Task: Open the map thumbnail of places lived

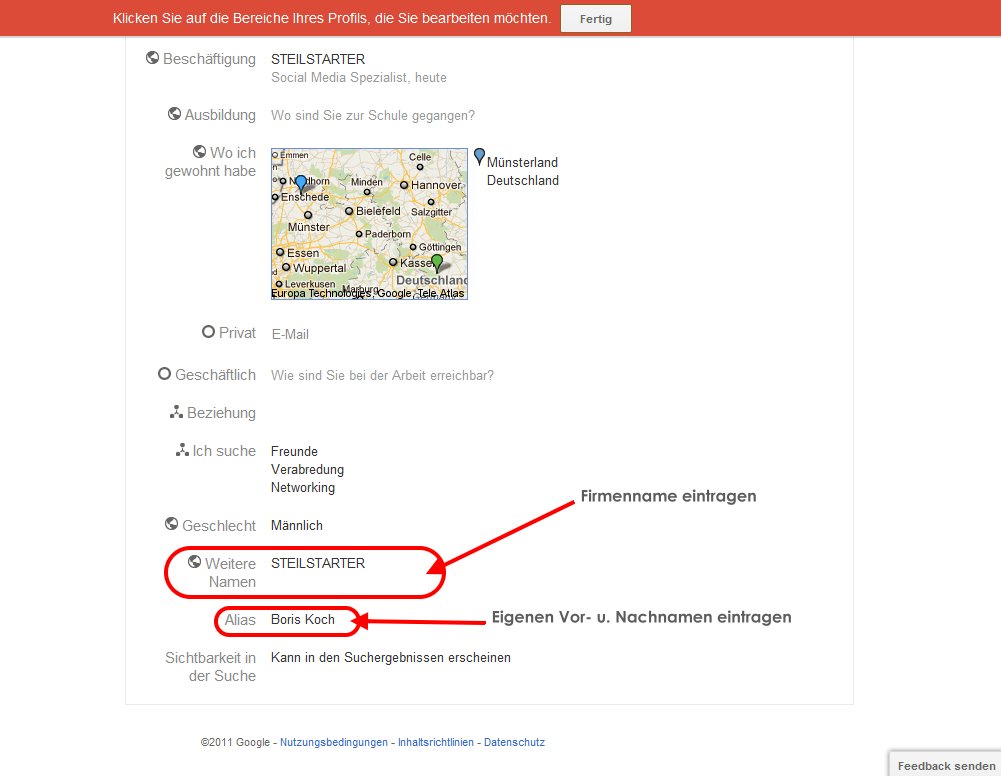Action: pos(370,224)
